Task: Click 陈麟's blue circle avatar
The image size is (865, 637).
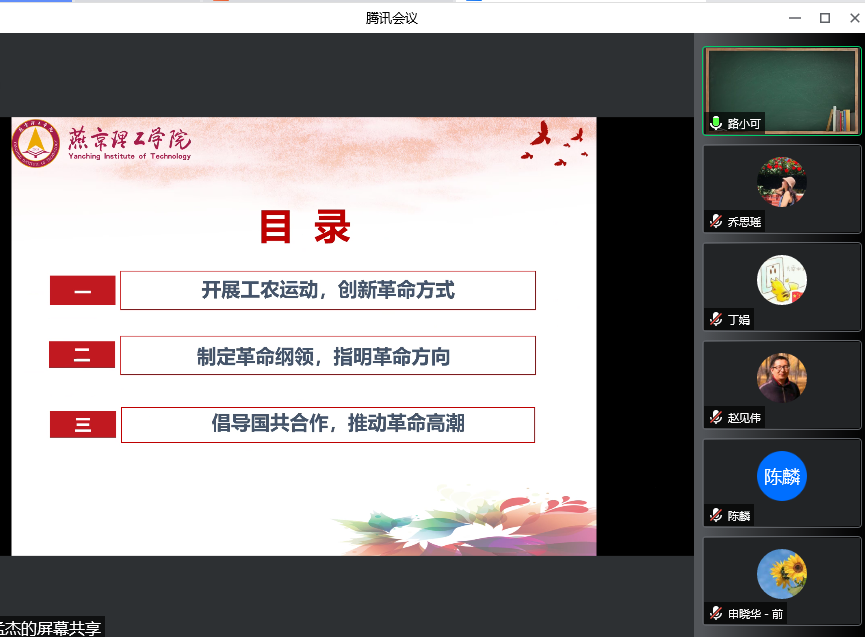Action: pyautogui.click(x=781, y=476)
